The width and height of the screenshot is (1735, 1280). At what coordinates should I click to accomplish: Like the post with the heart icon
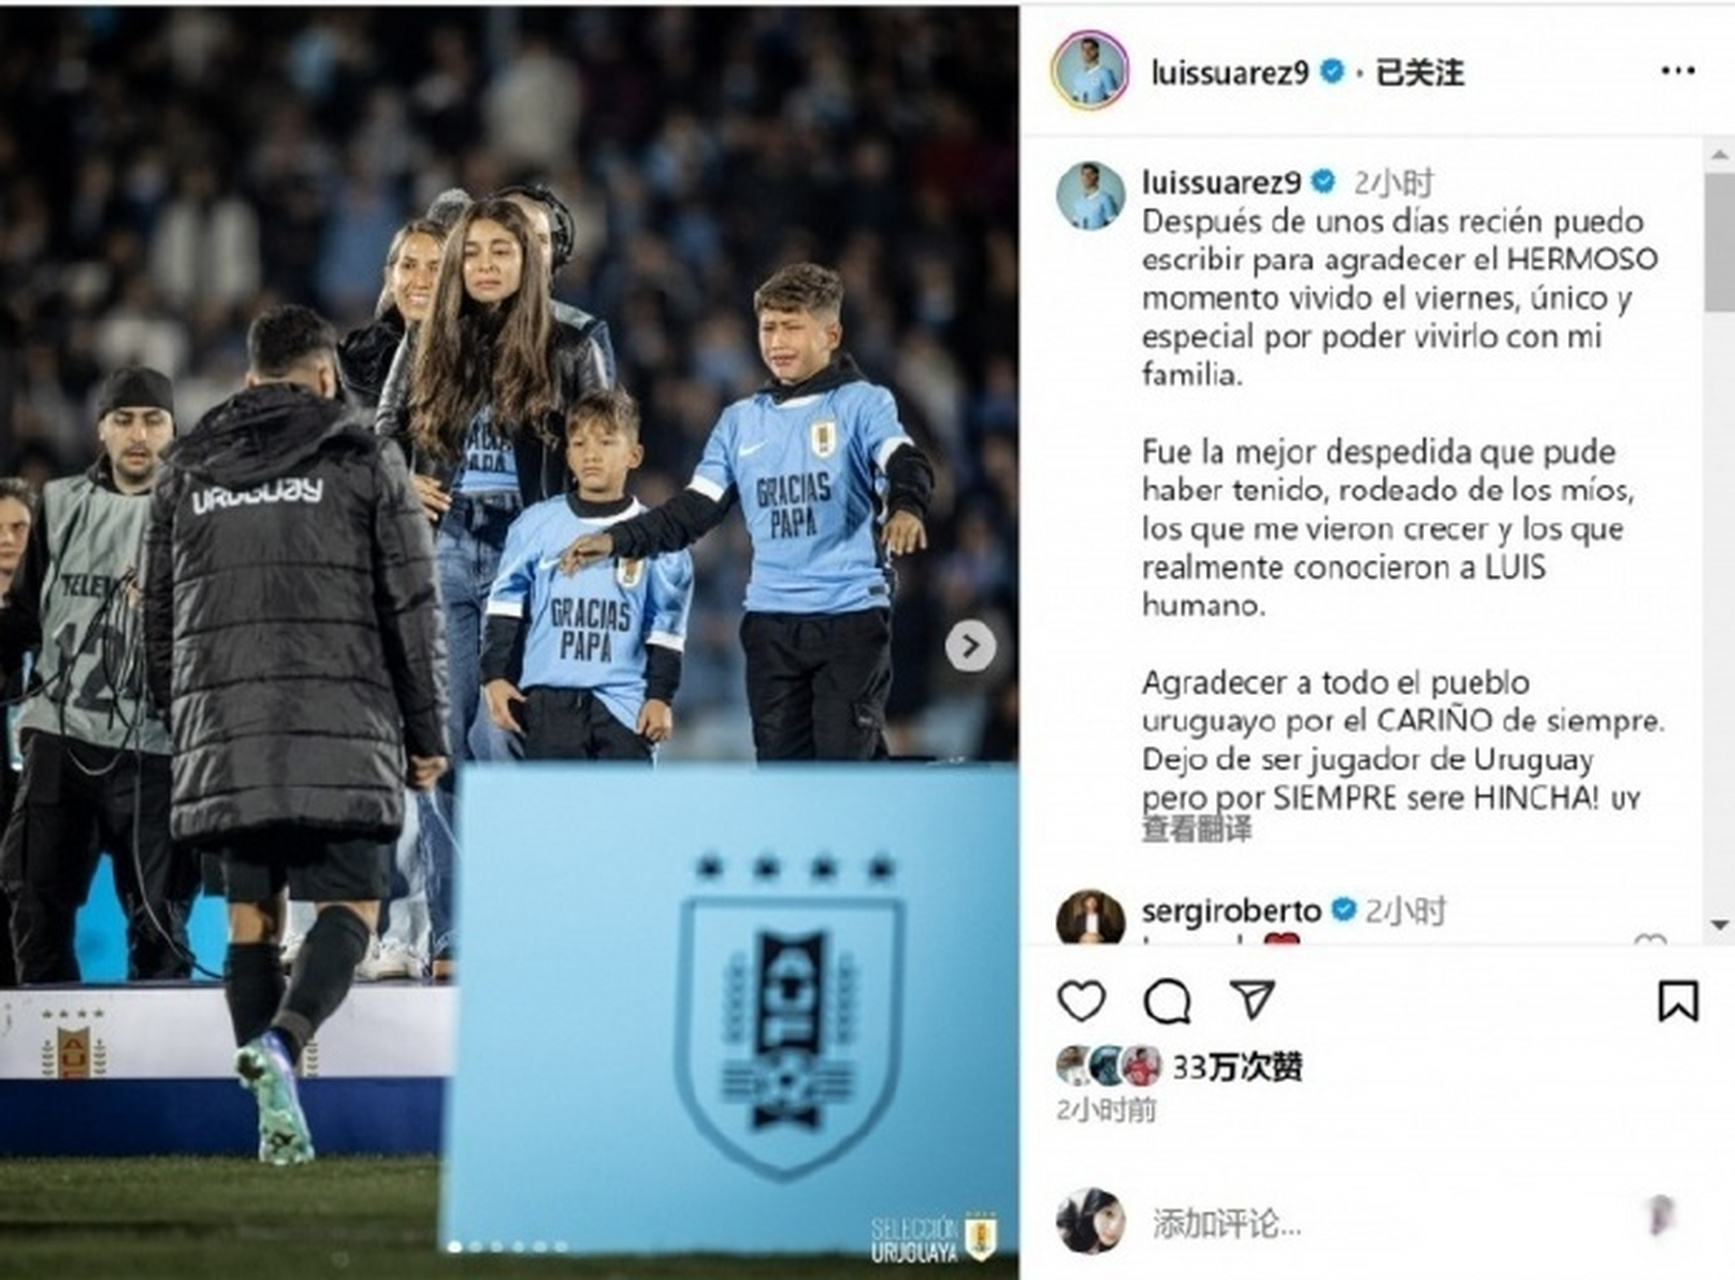pos(1081,1001)
